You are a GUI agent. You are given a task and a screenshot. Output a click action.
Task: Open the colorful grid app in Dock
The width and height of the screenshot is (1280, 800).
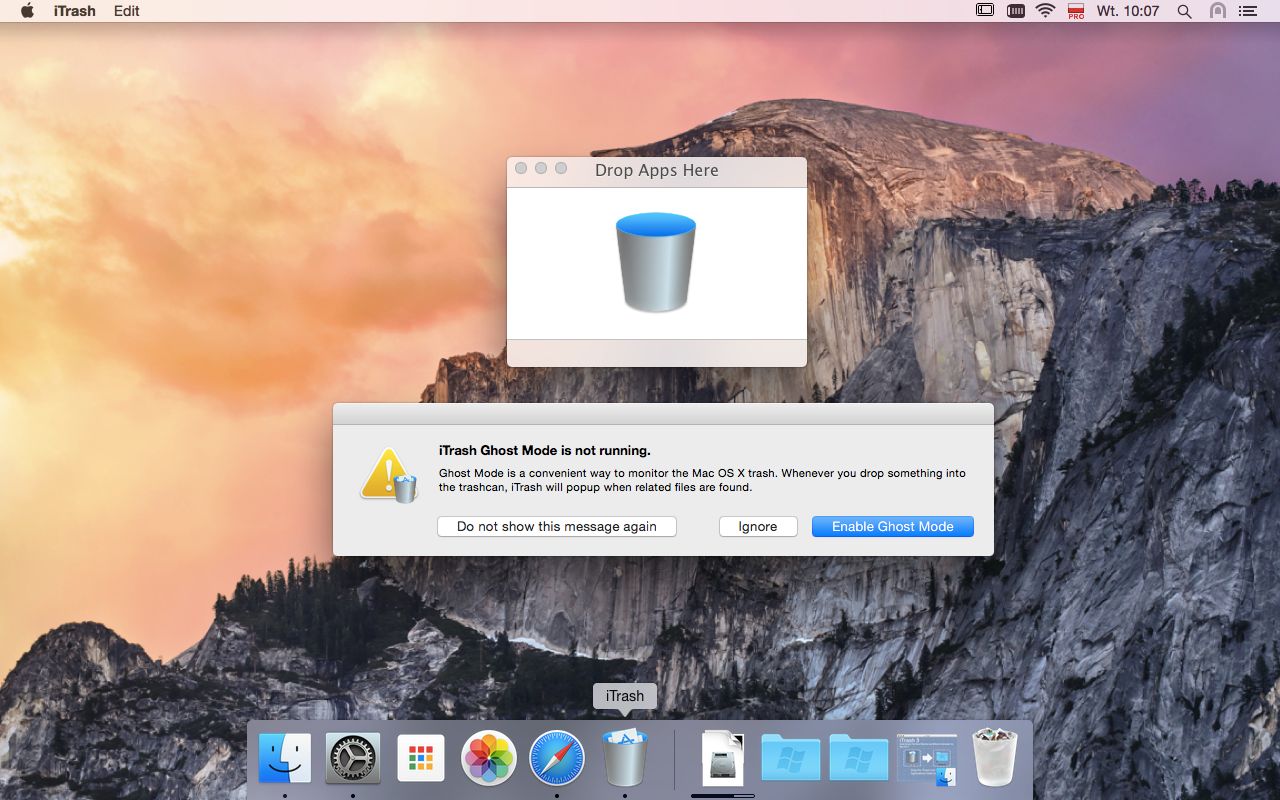tap(421, 759)
